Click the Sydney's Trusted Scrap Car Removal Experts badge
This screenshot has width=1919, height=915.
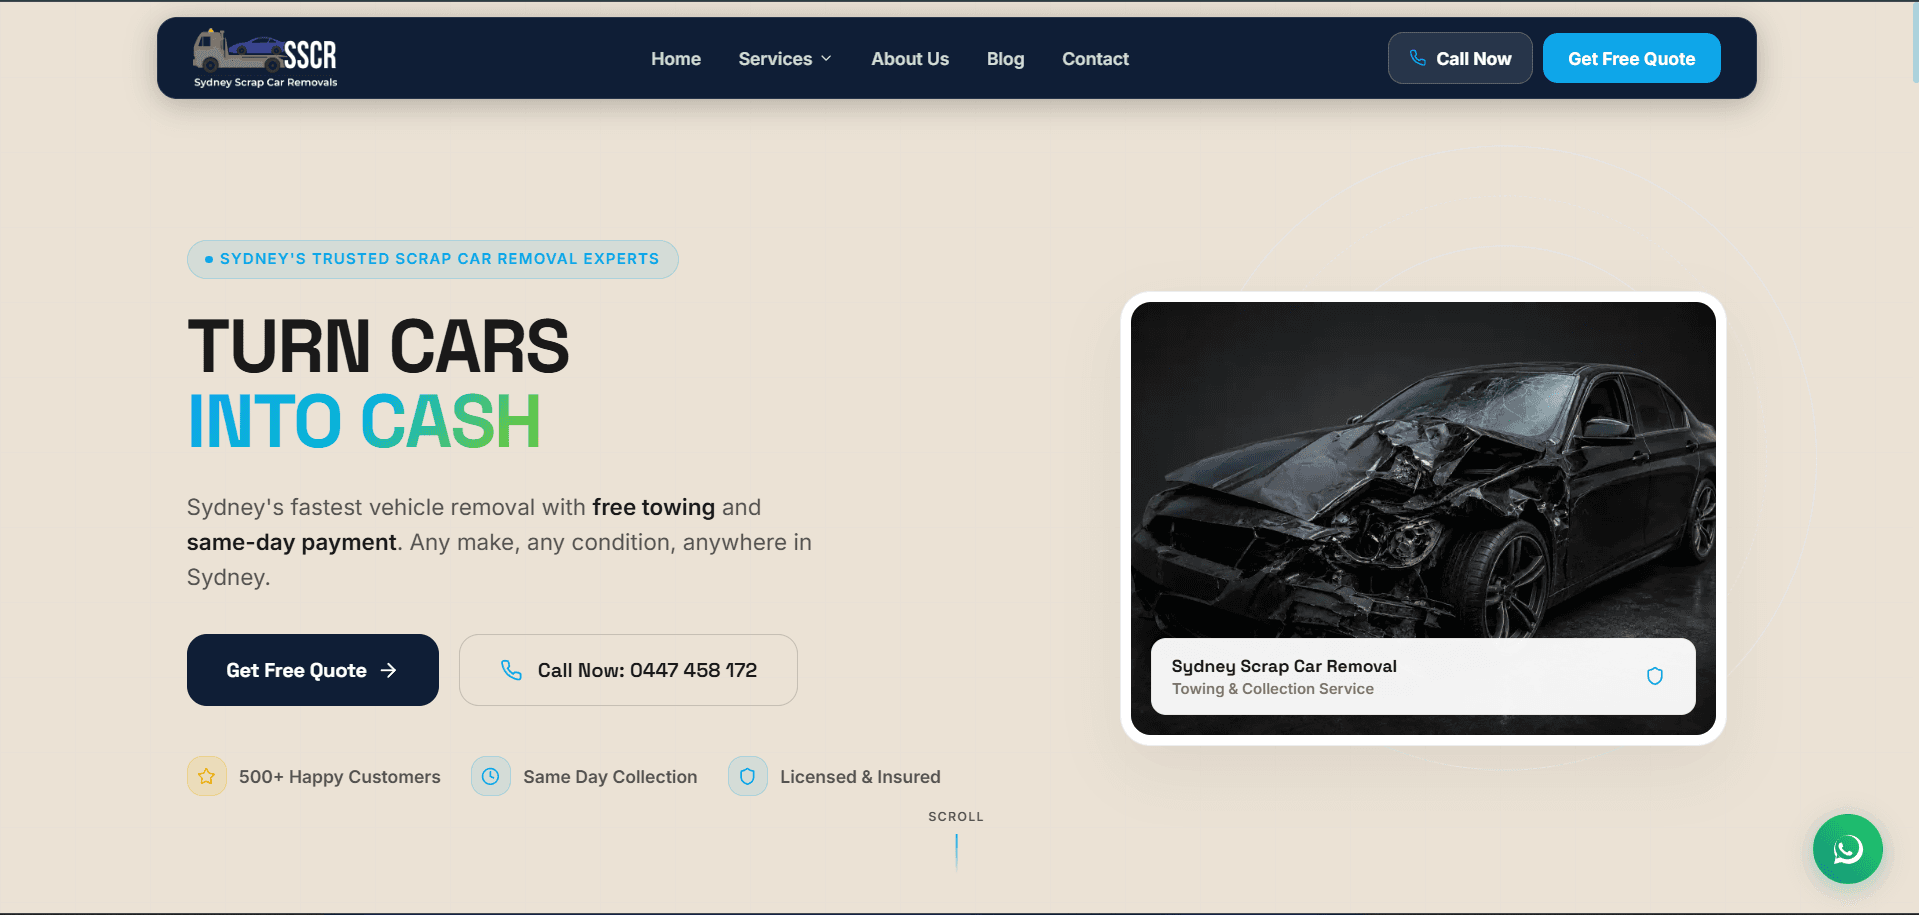click(x=432, y=259)
